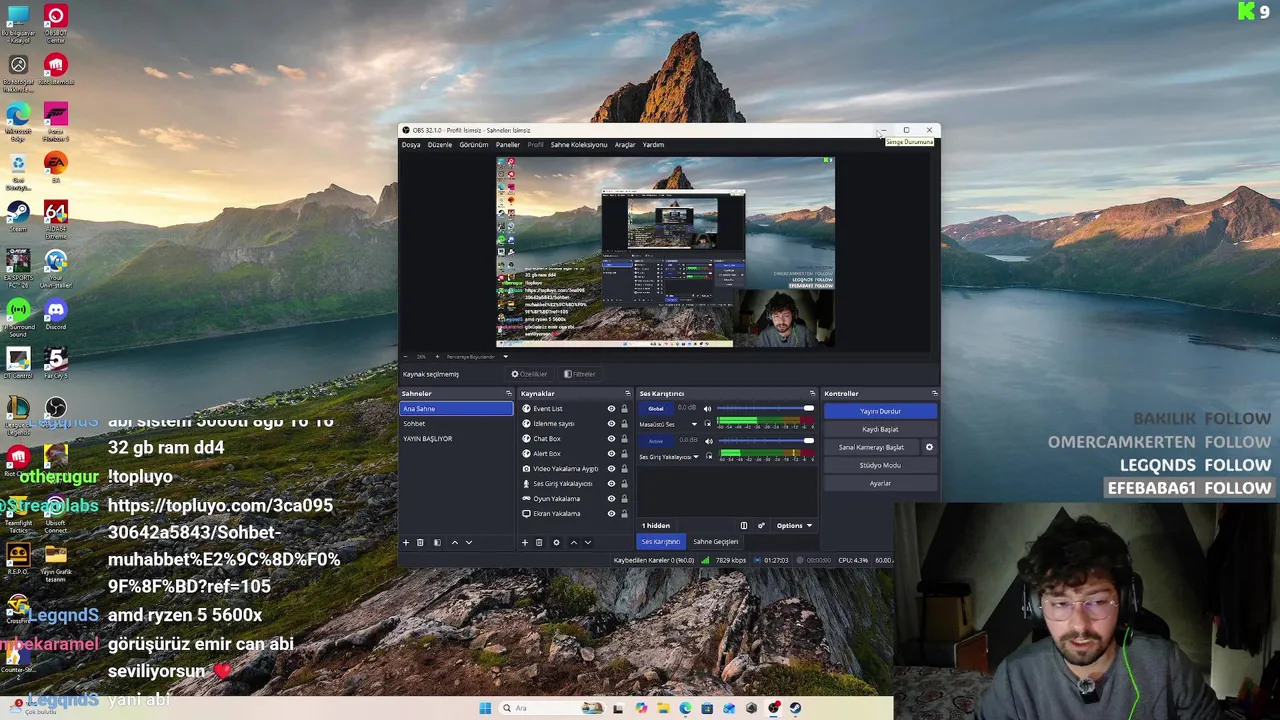
Task: Open the Görünüm menu
Action: [x=474, y=145]
